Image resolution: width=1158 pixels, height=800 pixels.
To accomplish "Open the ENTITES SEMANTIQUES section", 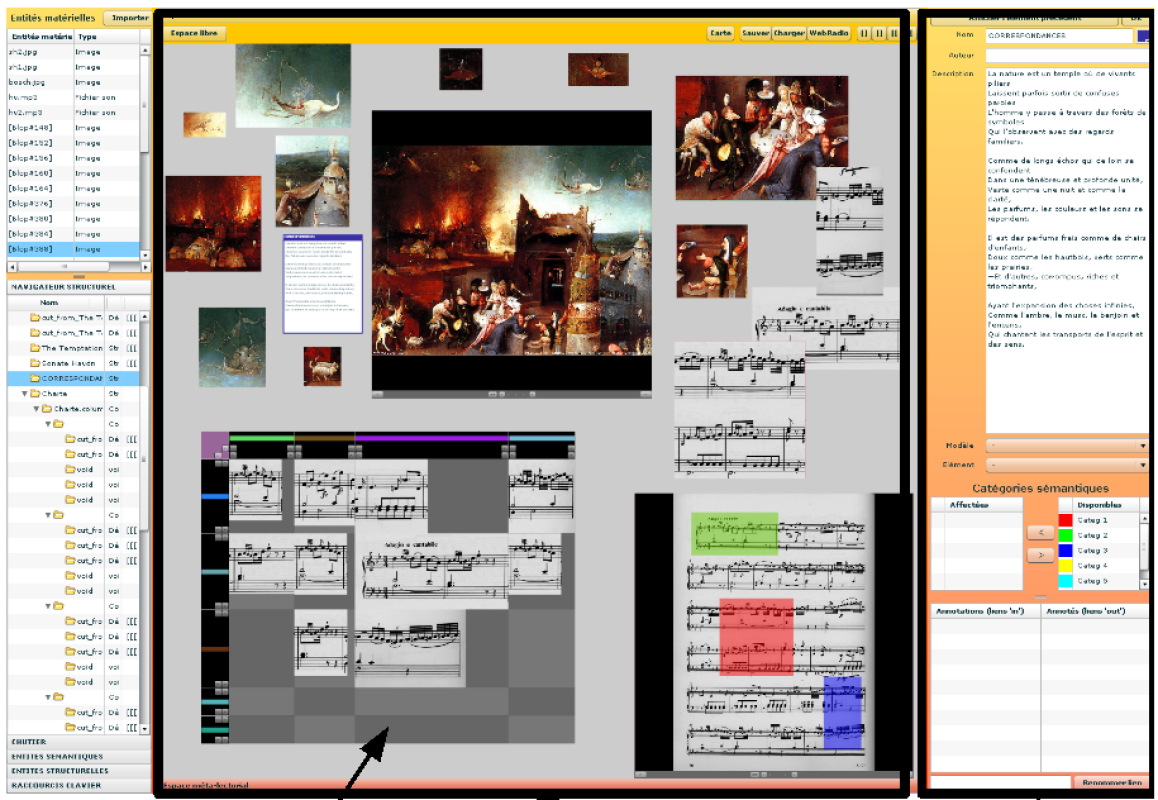I will (79, 756).
